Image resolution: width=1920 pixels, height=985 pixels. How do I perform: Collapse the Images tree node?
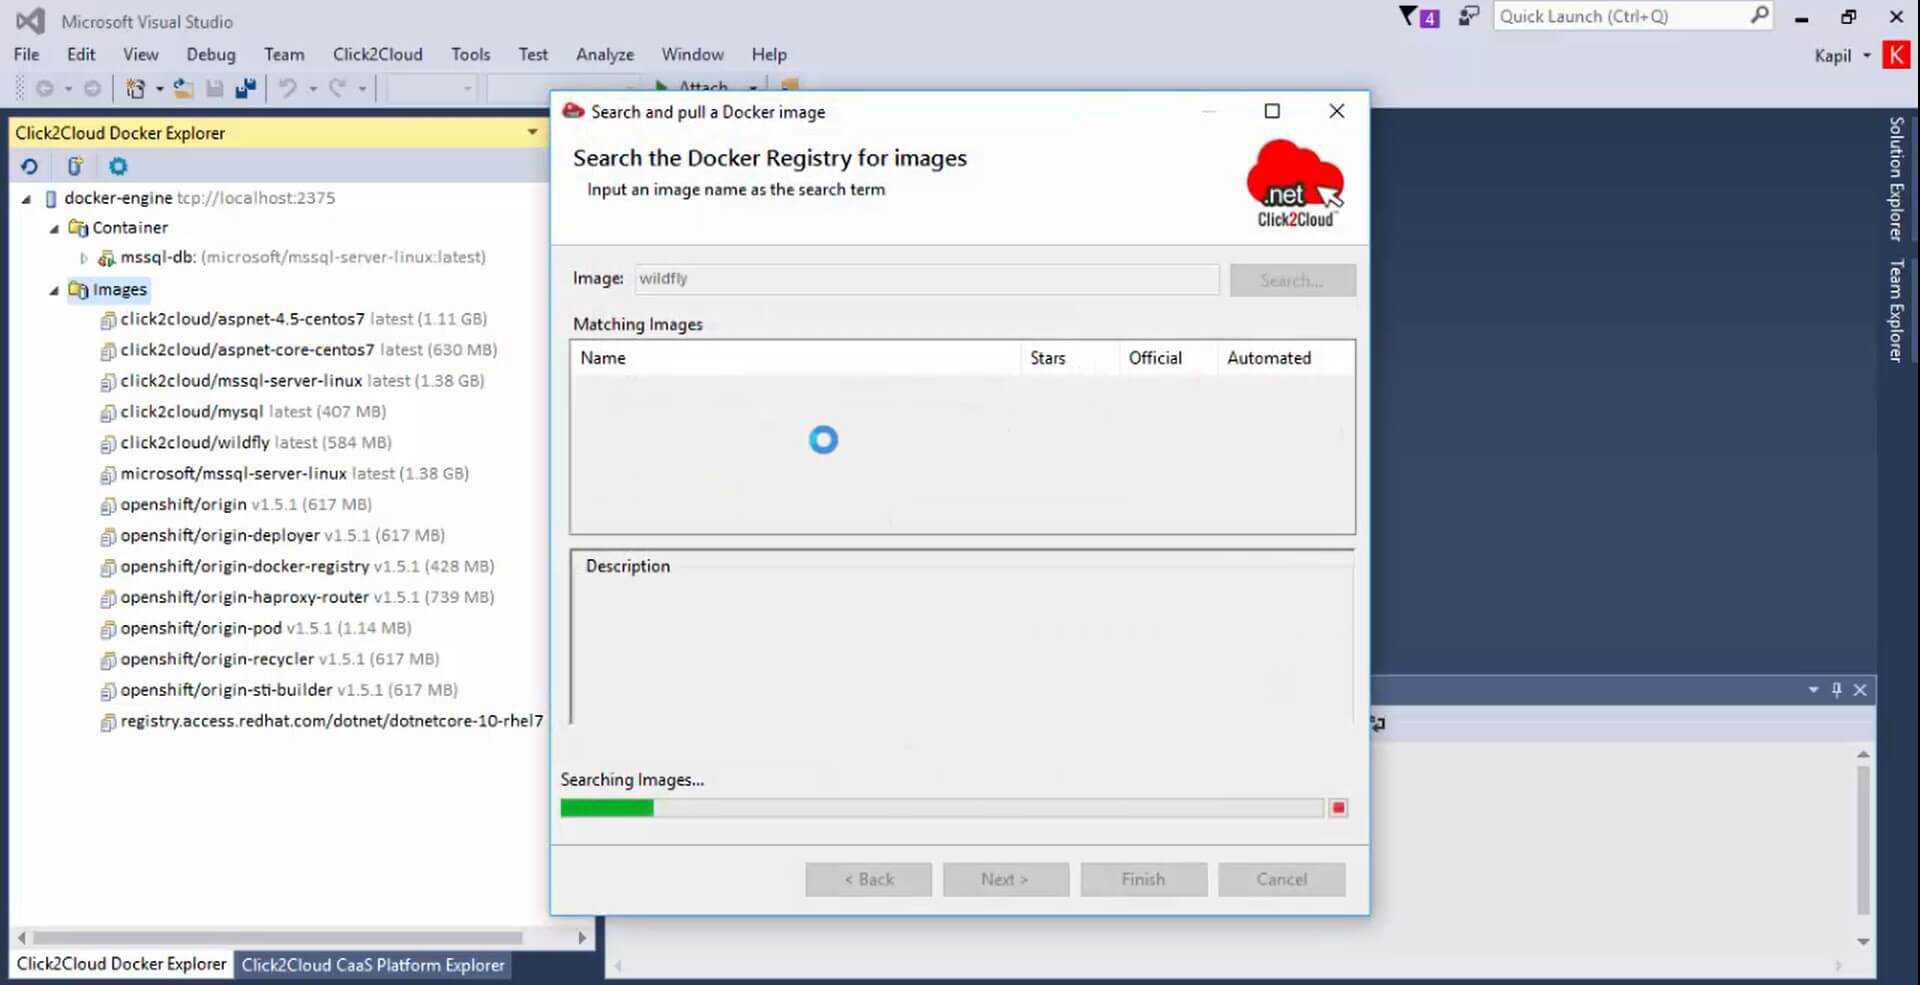click(54, 291)
